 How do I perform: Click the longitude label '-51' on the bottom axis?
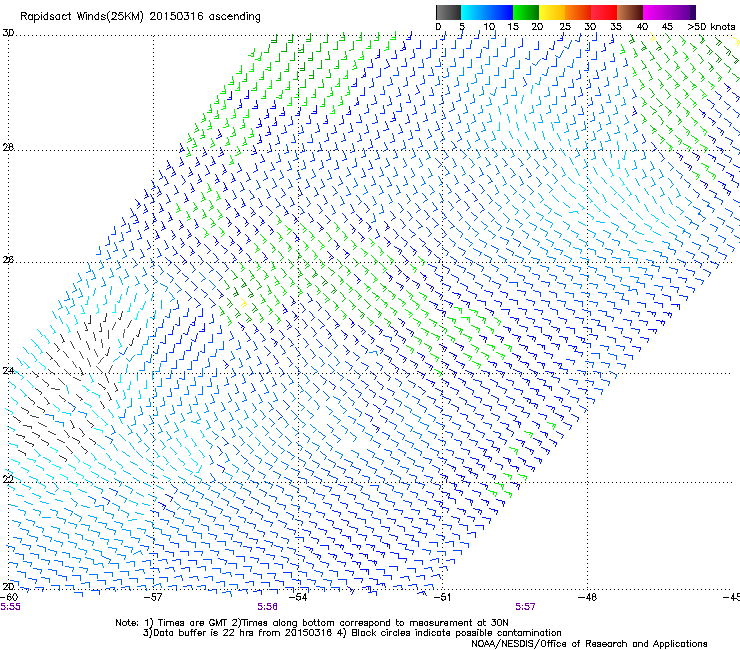tap(442, 598)
